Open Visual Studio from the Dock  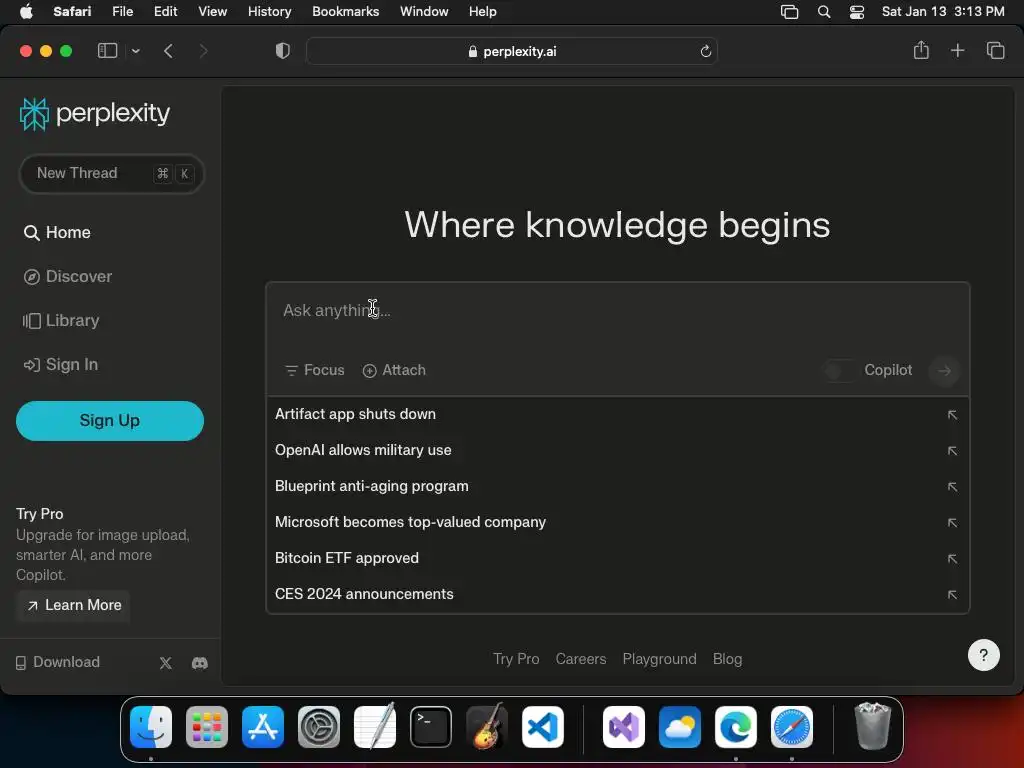pos(624,727)
